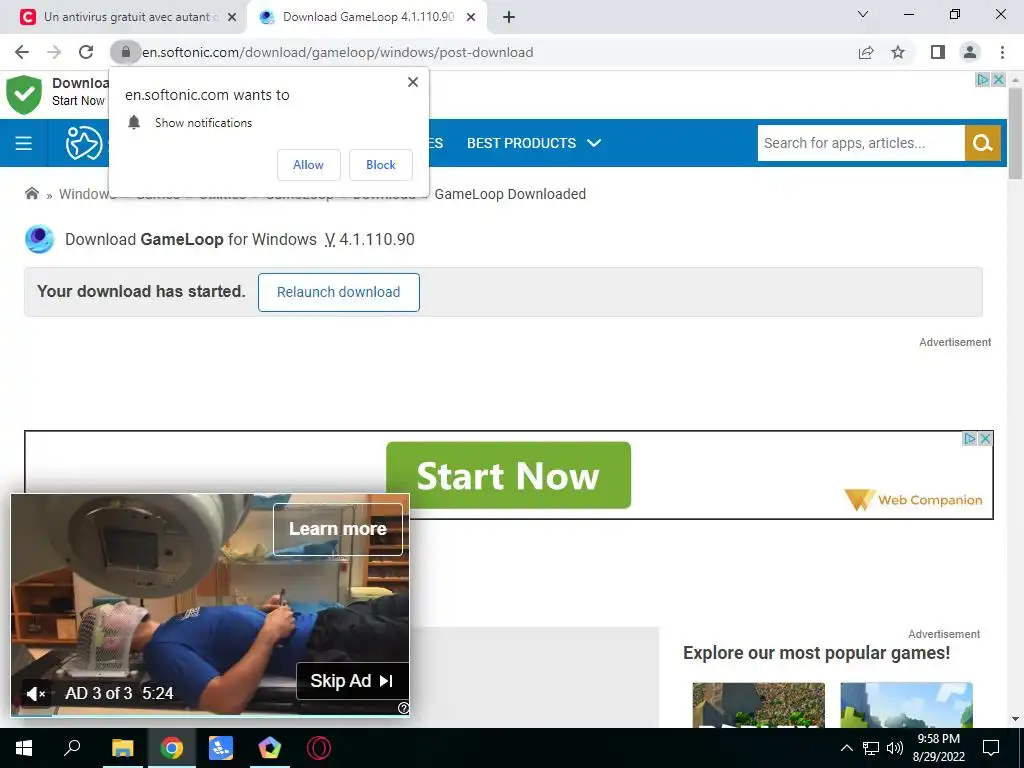
Task: Close the Download GameLoop tab
Action: pyautogui.click(x=471, y=18)
